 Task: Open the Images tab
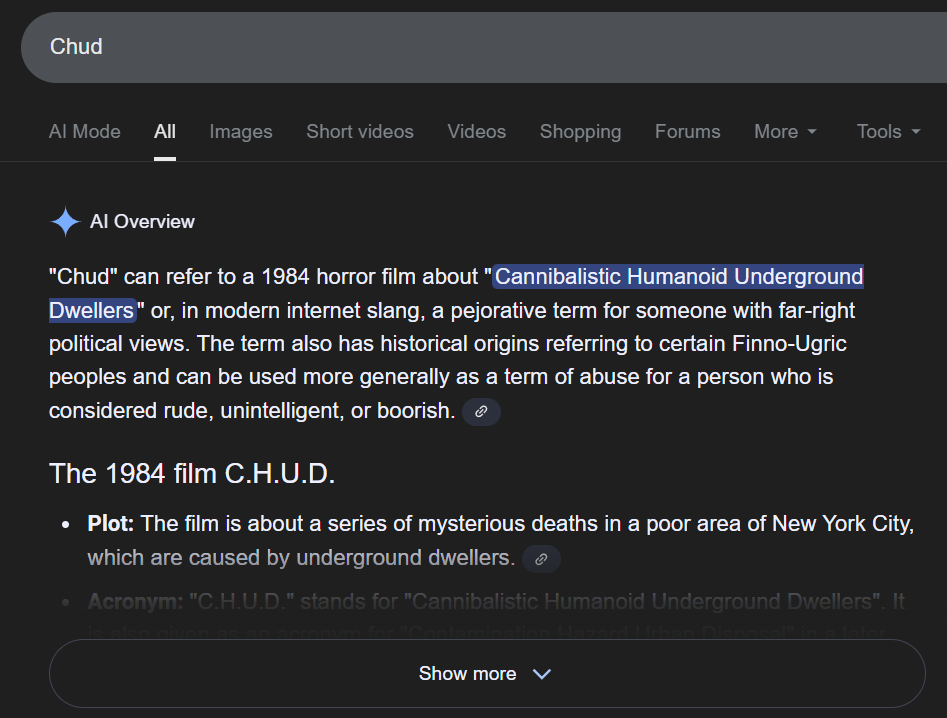[241, 132]
